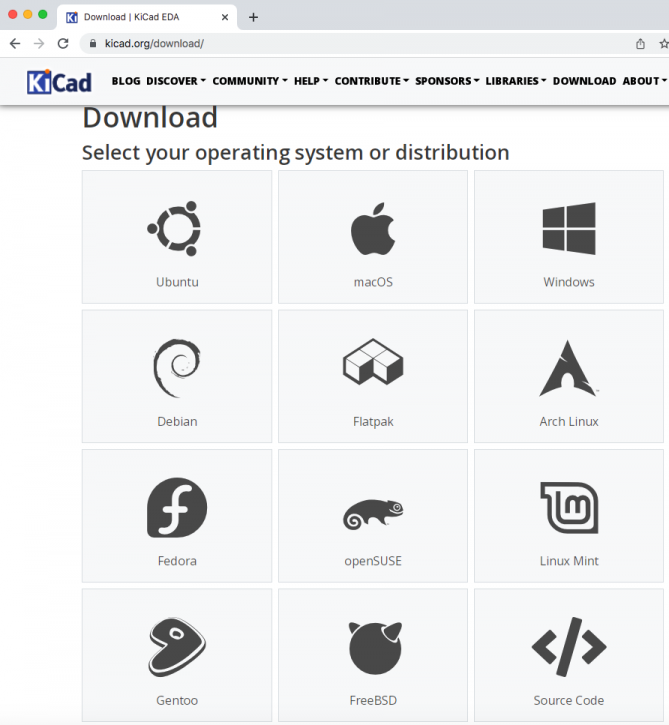The height and width of the screenshot is (725, 669).
Task: Click the openSUSE chameleon icon
Action: pyautogui.click(x=373, y=514)
